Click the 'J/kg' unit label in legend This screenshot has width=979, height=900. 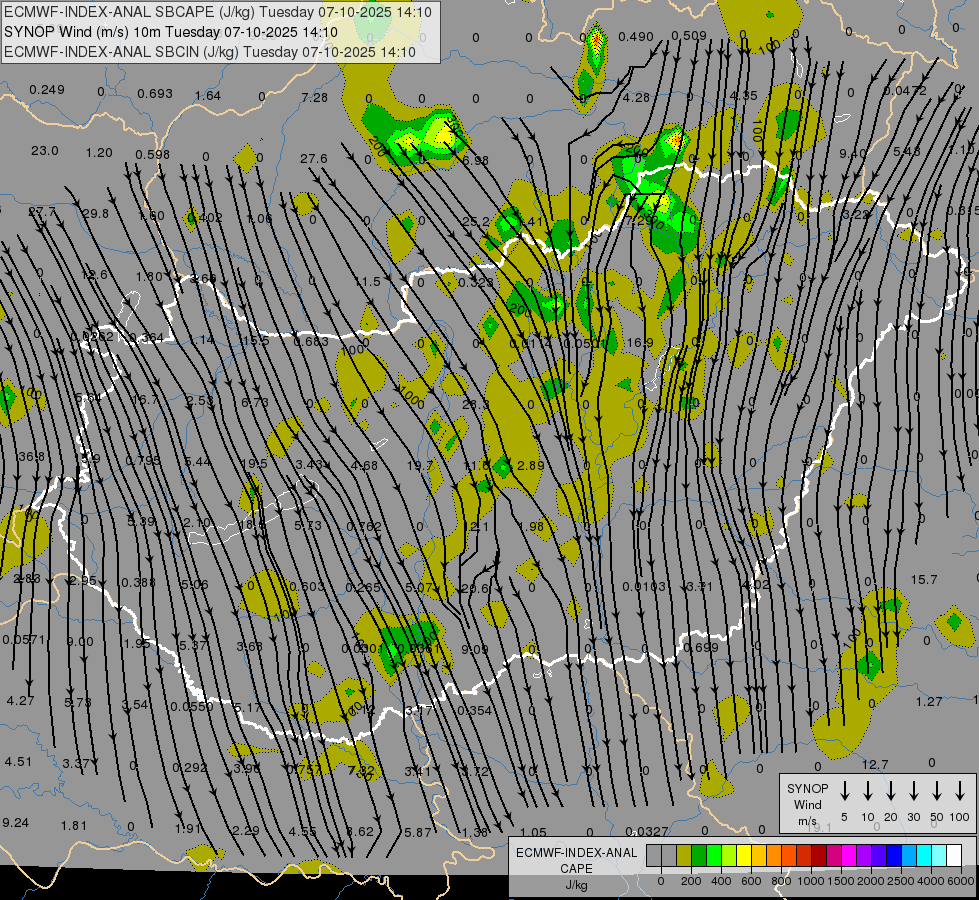576,885
